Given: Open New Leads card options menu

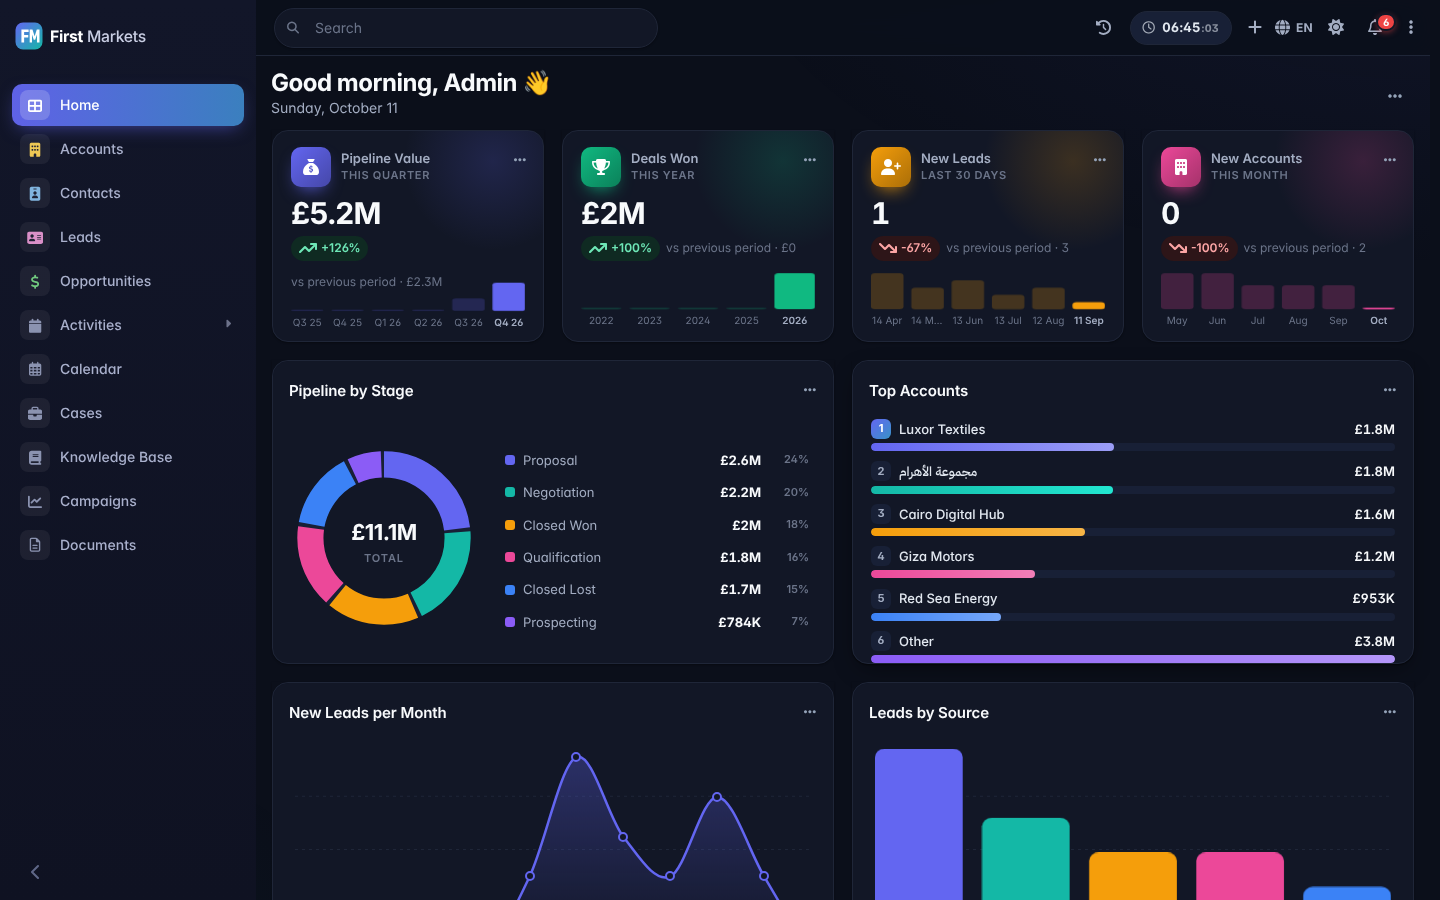Looking at the screenshot, I should [1100, 160].
